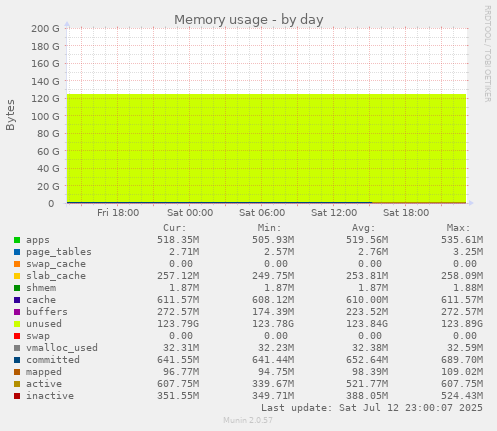Viewport: 497px width, 431px height.
Task: Click cache average value 610.00M
Action: 367,300
